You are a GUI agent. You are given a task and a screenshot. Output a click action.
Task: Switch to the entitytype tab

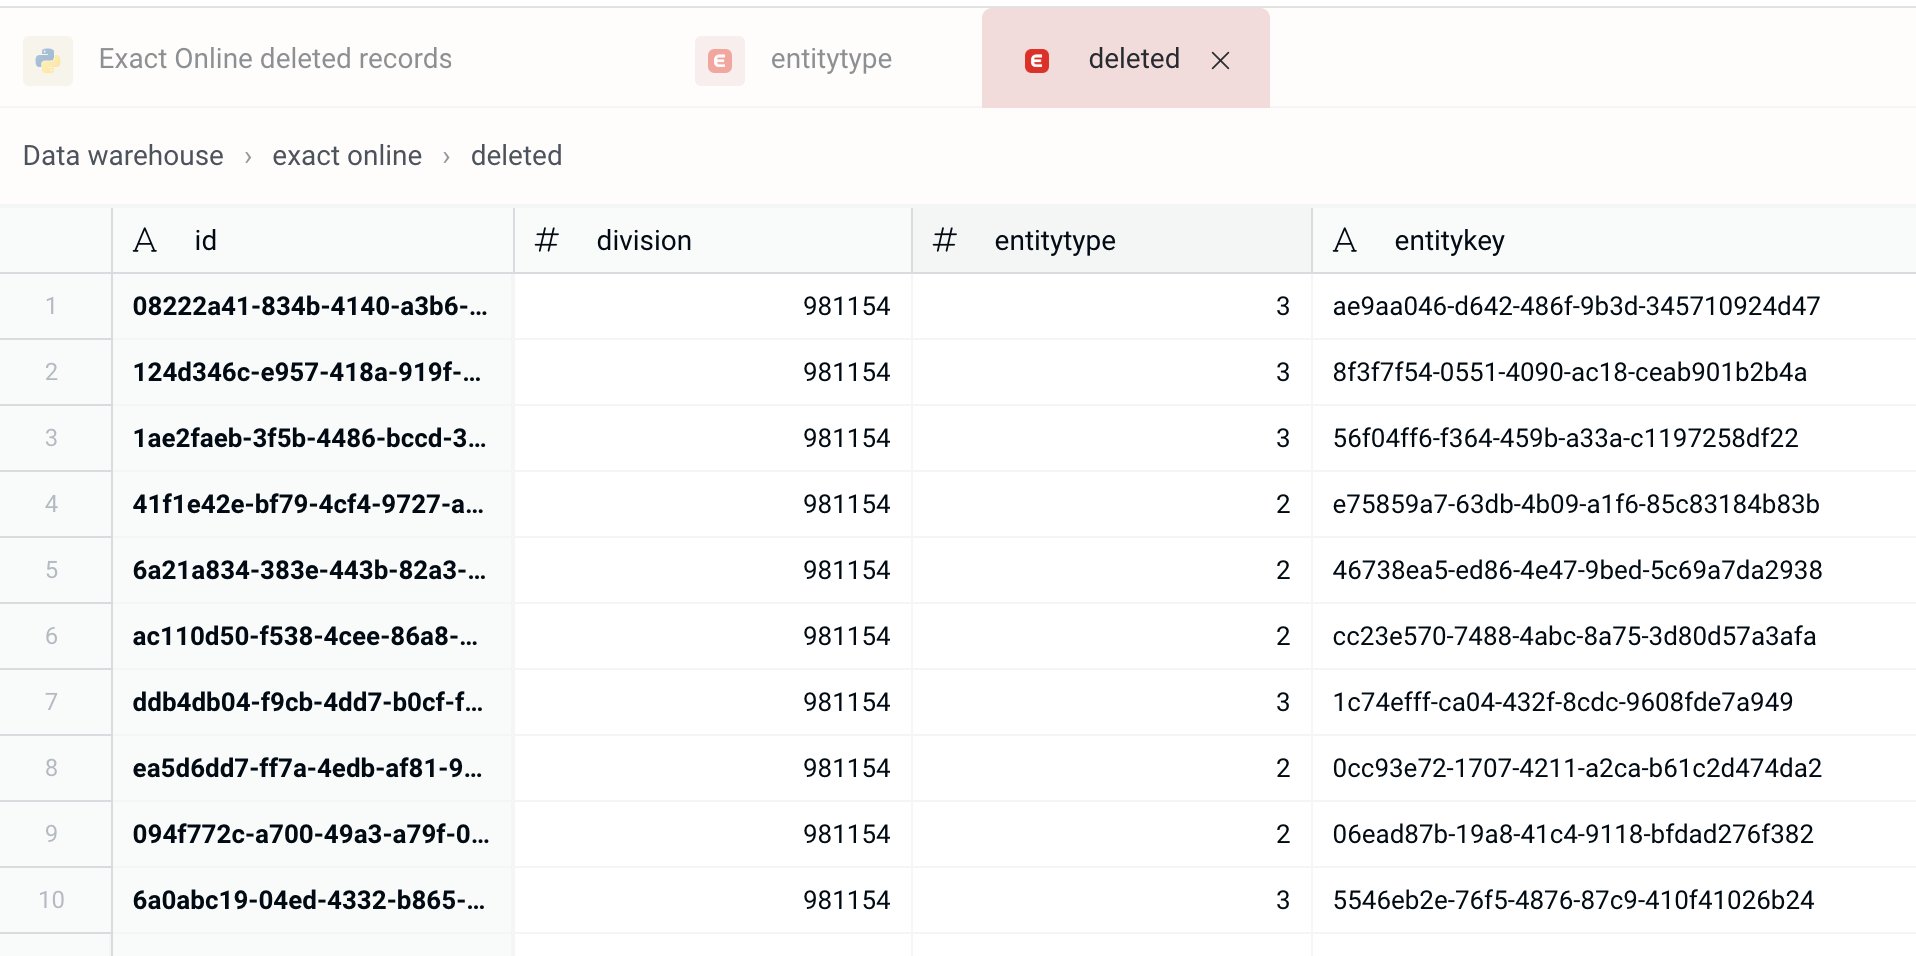831,59
